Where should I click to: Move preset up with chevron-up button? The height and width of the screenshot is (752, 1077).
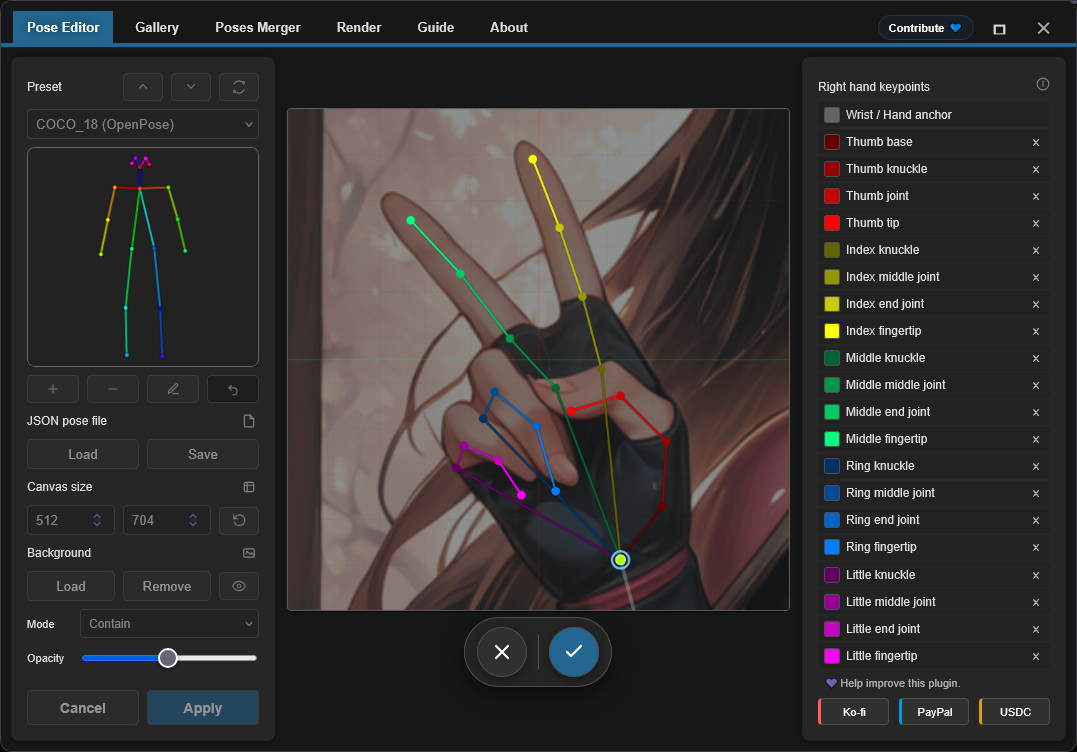(x=143, y=87)
